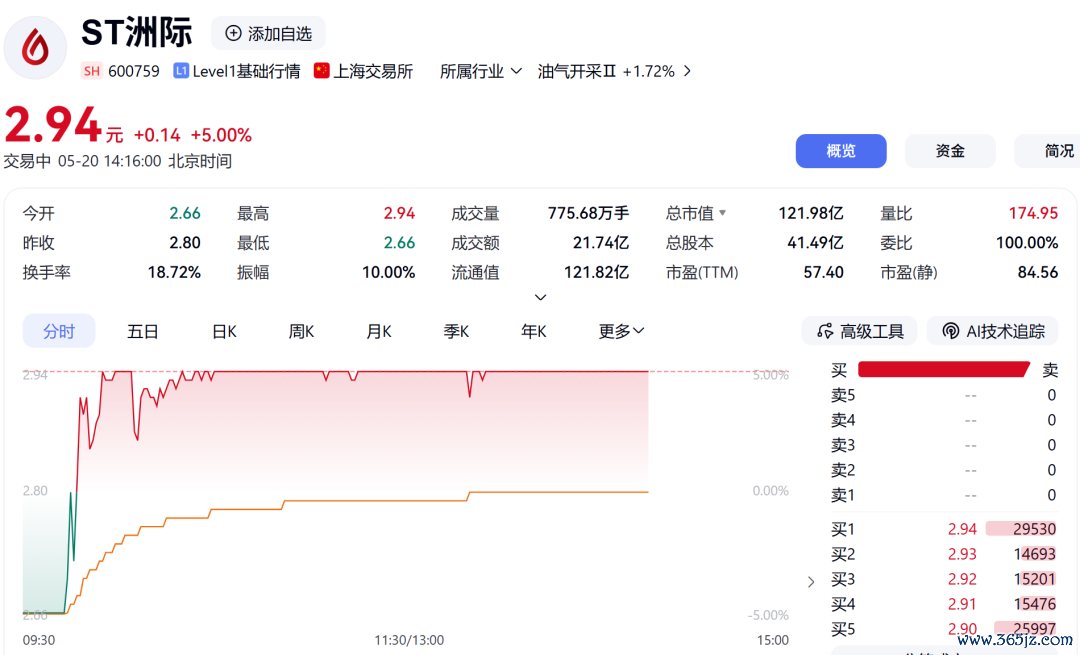Screen dimensions: 1080x655
Task: Click the 换手率 value 18.72%
Action: pyautogui.click(x=174, y=272)
